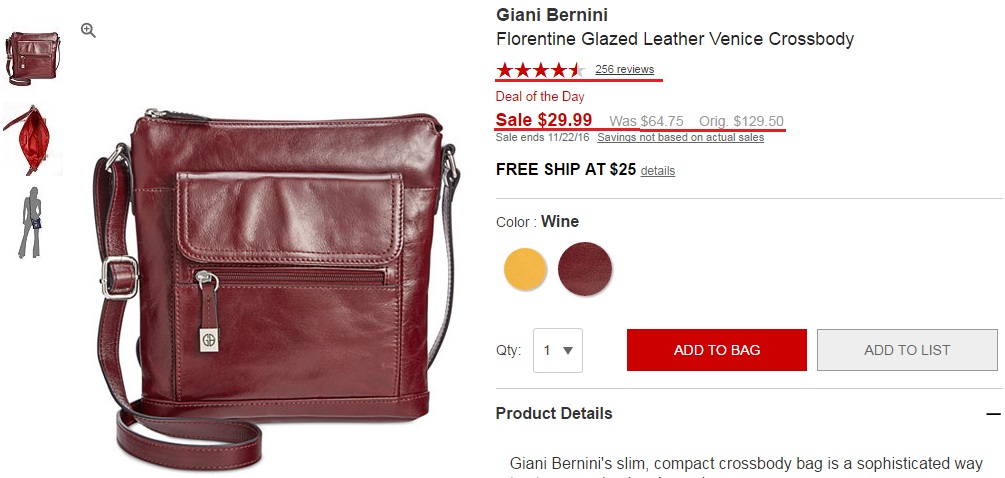Click the zoom magnifier icon
Viewport: 1005px width, 478px height.
click(88, 31)
